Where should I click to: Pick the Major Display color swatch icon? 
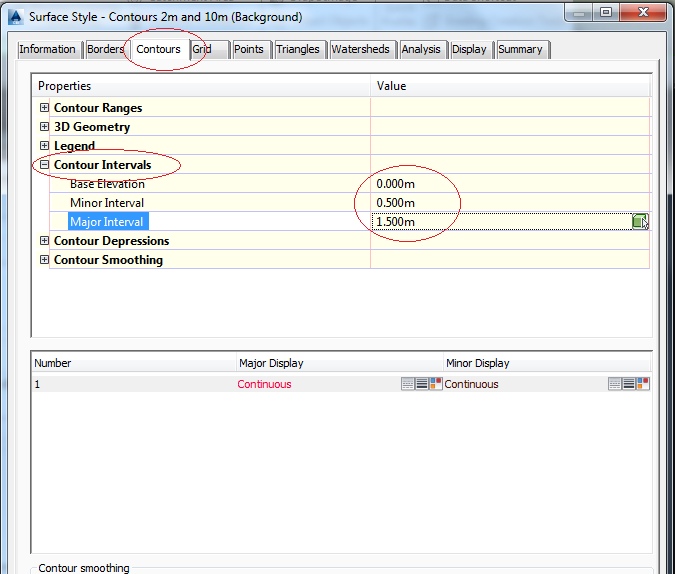[x=436, y=384]
